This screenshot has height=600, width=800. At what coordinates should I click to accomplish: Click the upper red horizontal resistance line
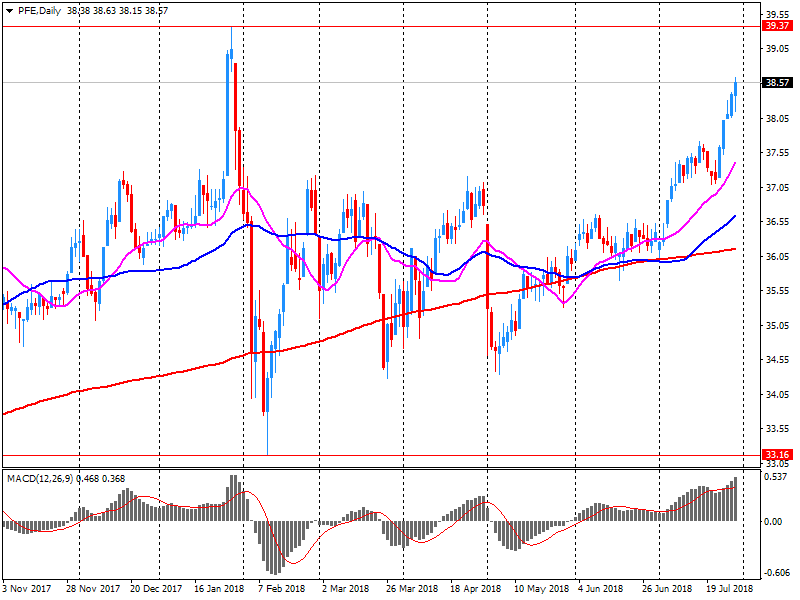click(400, 26)
